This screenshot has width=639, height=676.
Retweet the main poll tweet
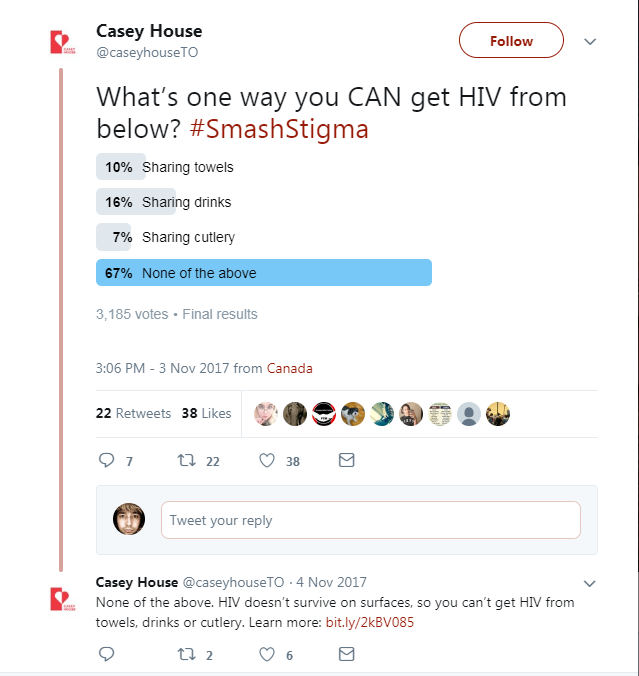tap(187, 460)
